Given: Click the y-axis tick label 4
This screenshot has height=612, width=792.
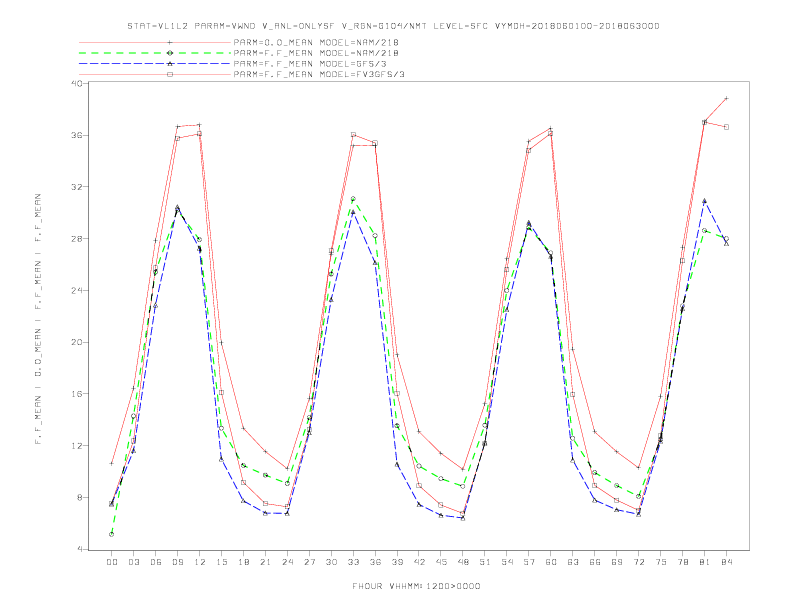Looking at the screenshot, I should (x=80, y=549).
